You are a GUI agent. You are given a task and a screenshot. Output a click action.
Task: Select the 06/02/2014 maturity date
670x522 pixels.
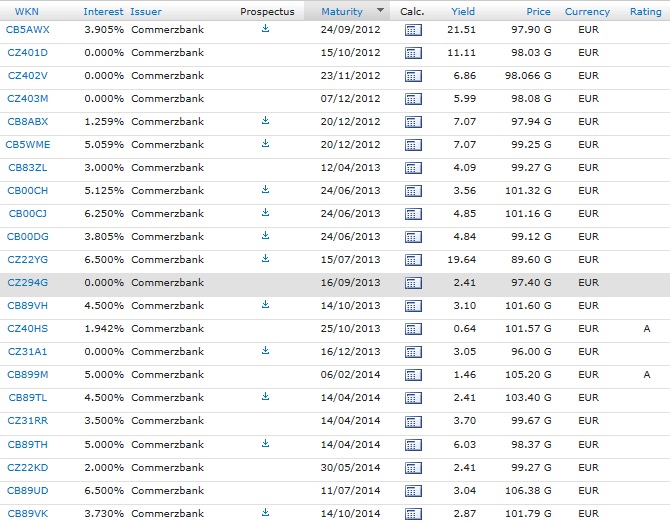350,375
